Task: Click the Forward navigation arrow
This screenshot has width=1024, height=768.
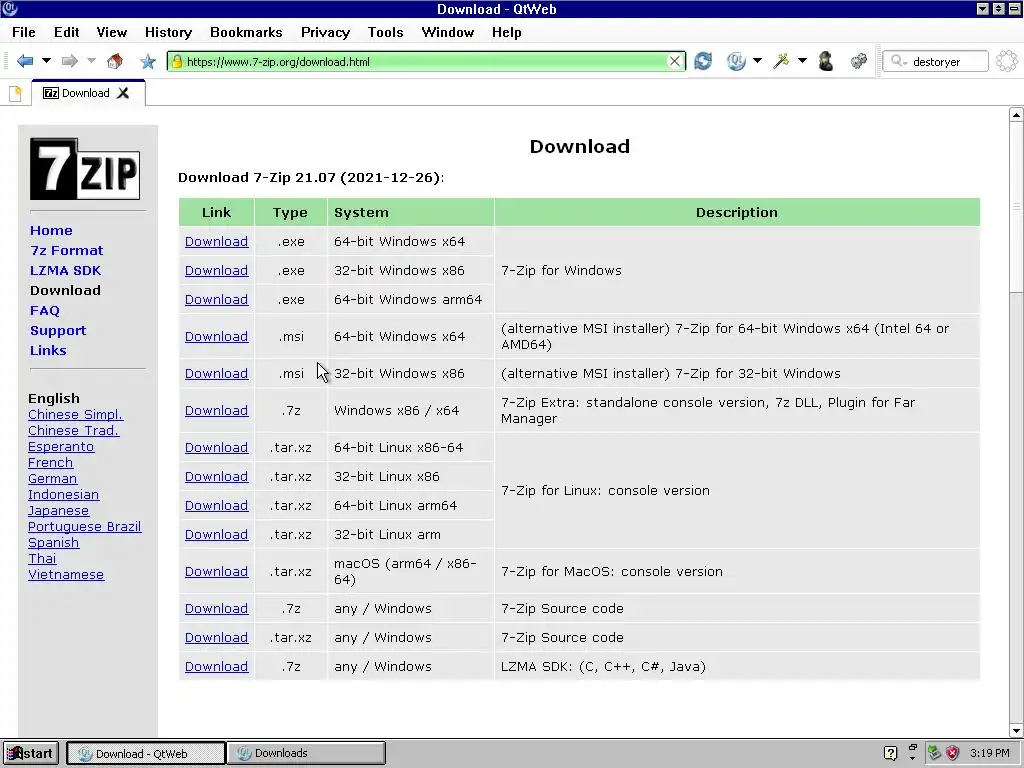Action: click(69, 61)
